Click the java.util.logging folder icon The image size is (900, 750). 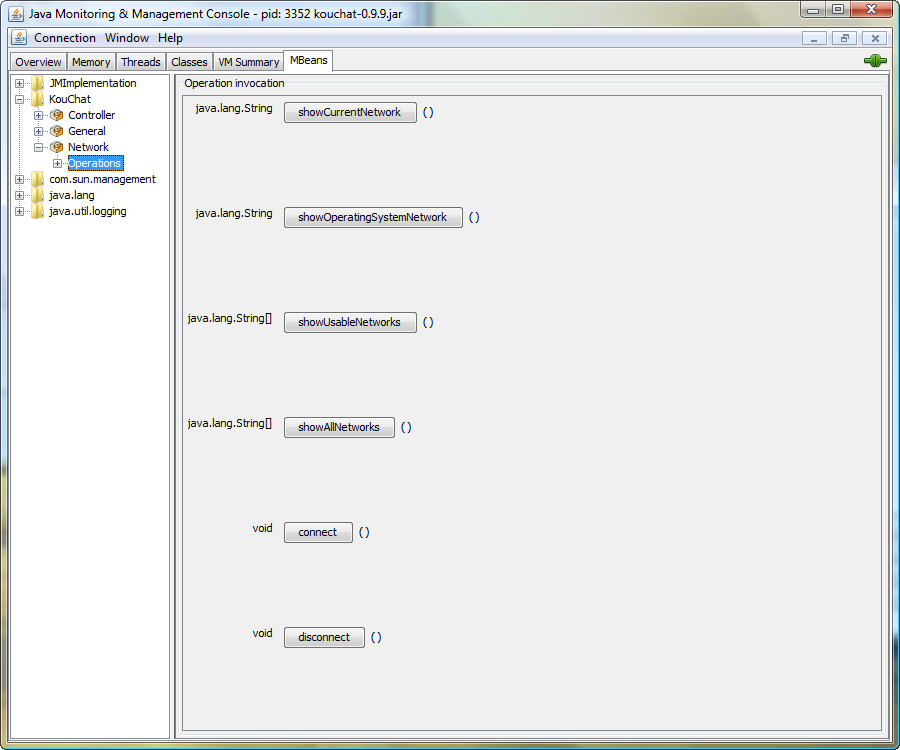(37, 211)
